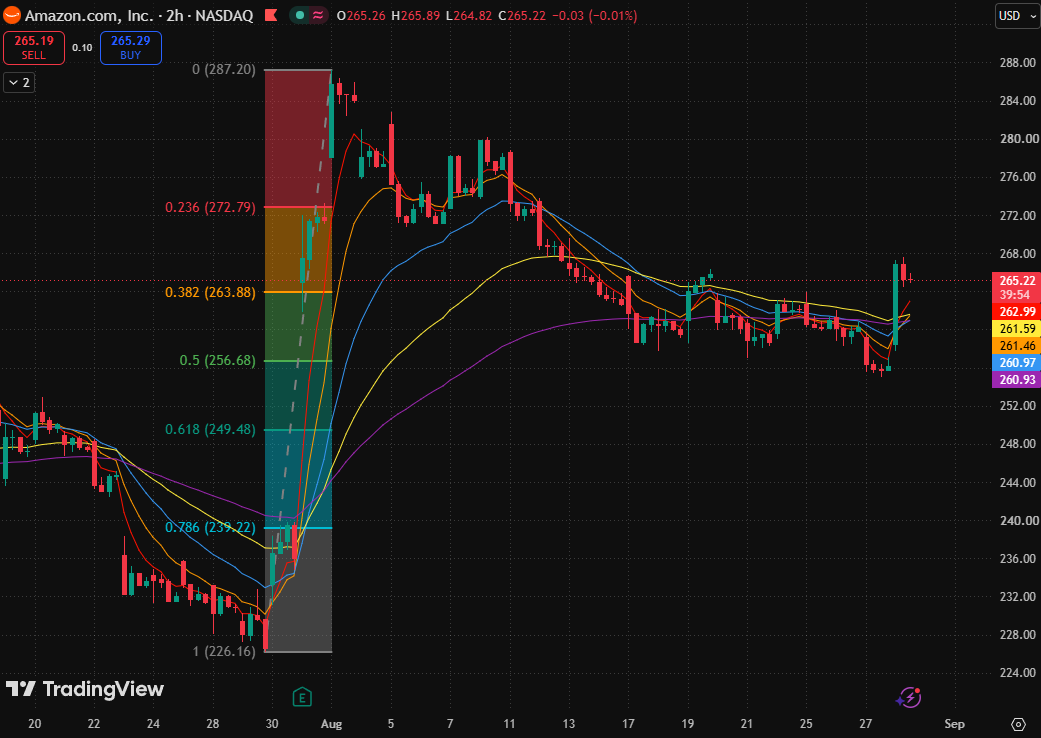Image resolution: width=1041 pixels, height=738 pixels.
Task: Click the current price label 265.22
Action: click(x=1017, y=280)
